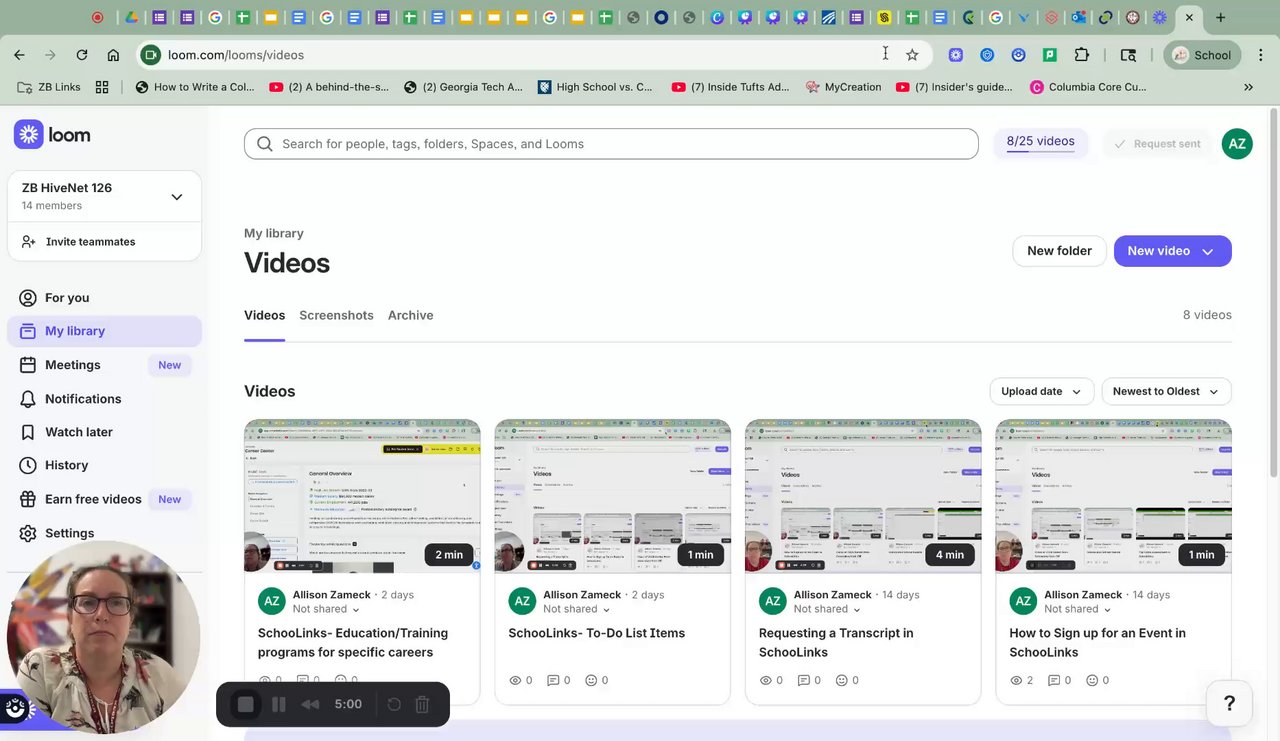This screenshot has height=741, width=1280.
Task: Open Not shared dropdown on Requesting a Transcript video
Action: click(x=827, y=609)
